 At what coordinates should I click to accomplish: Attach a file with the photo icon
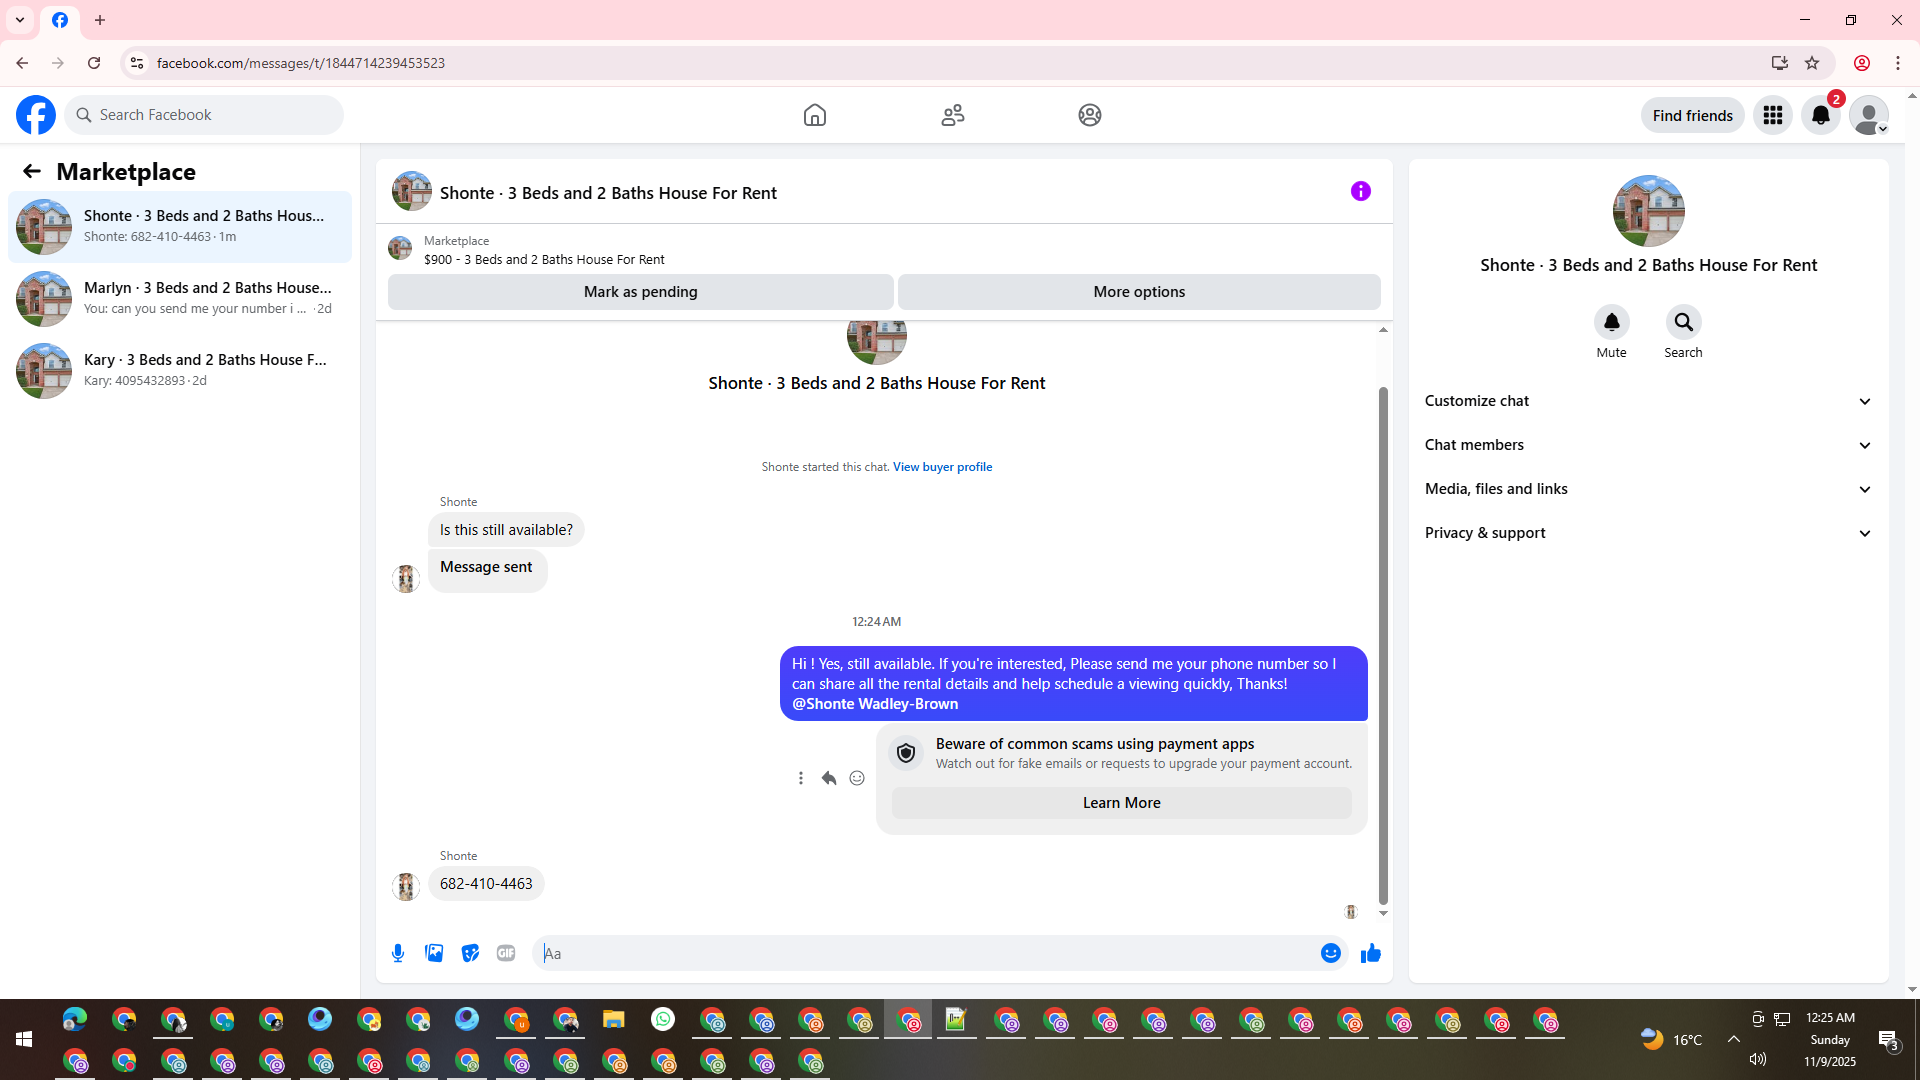tap(434, 953)
